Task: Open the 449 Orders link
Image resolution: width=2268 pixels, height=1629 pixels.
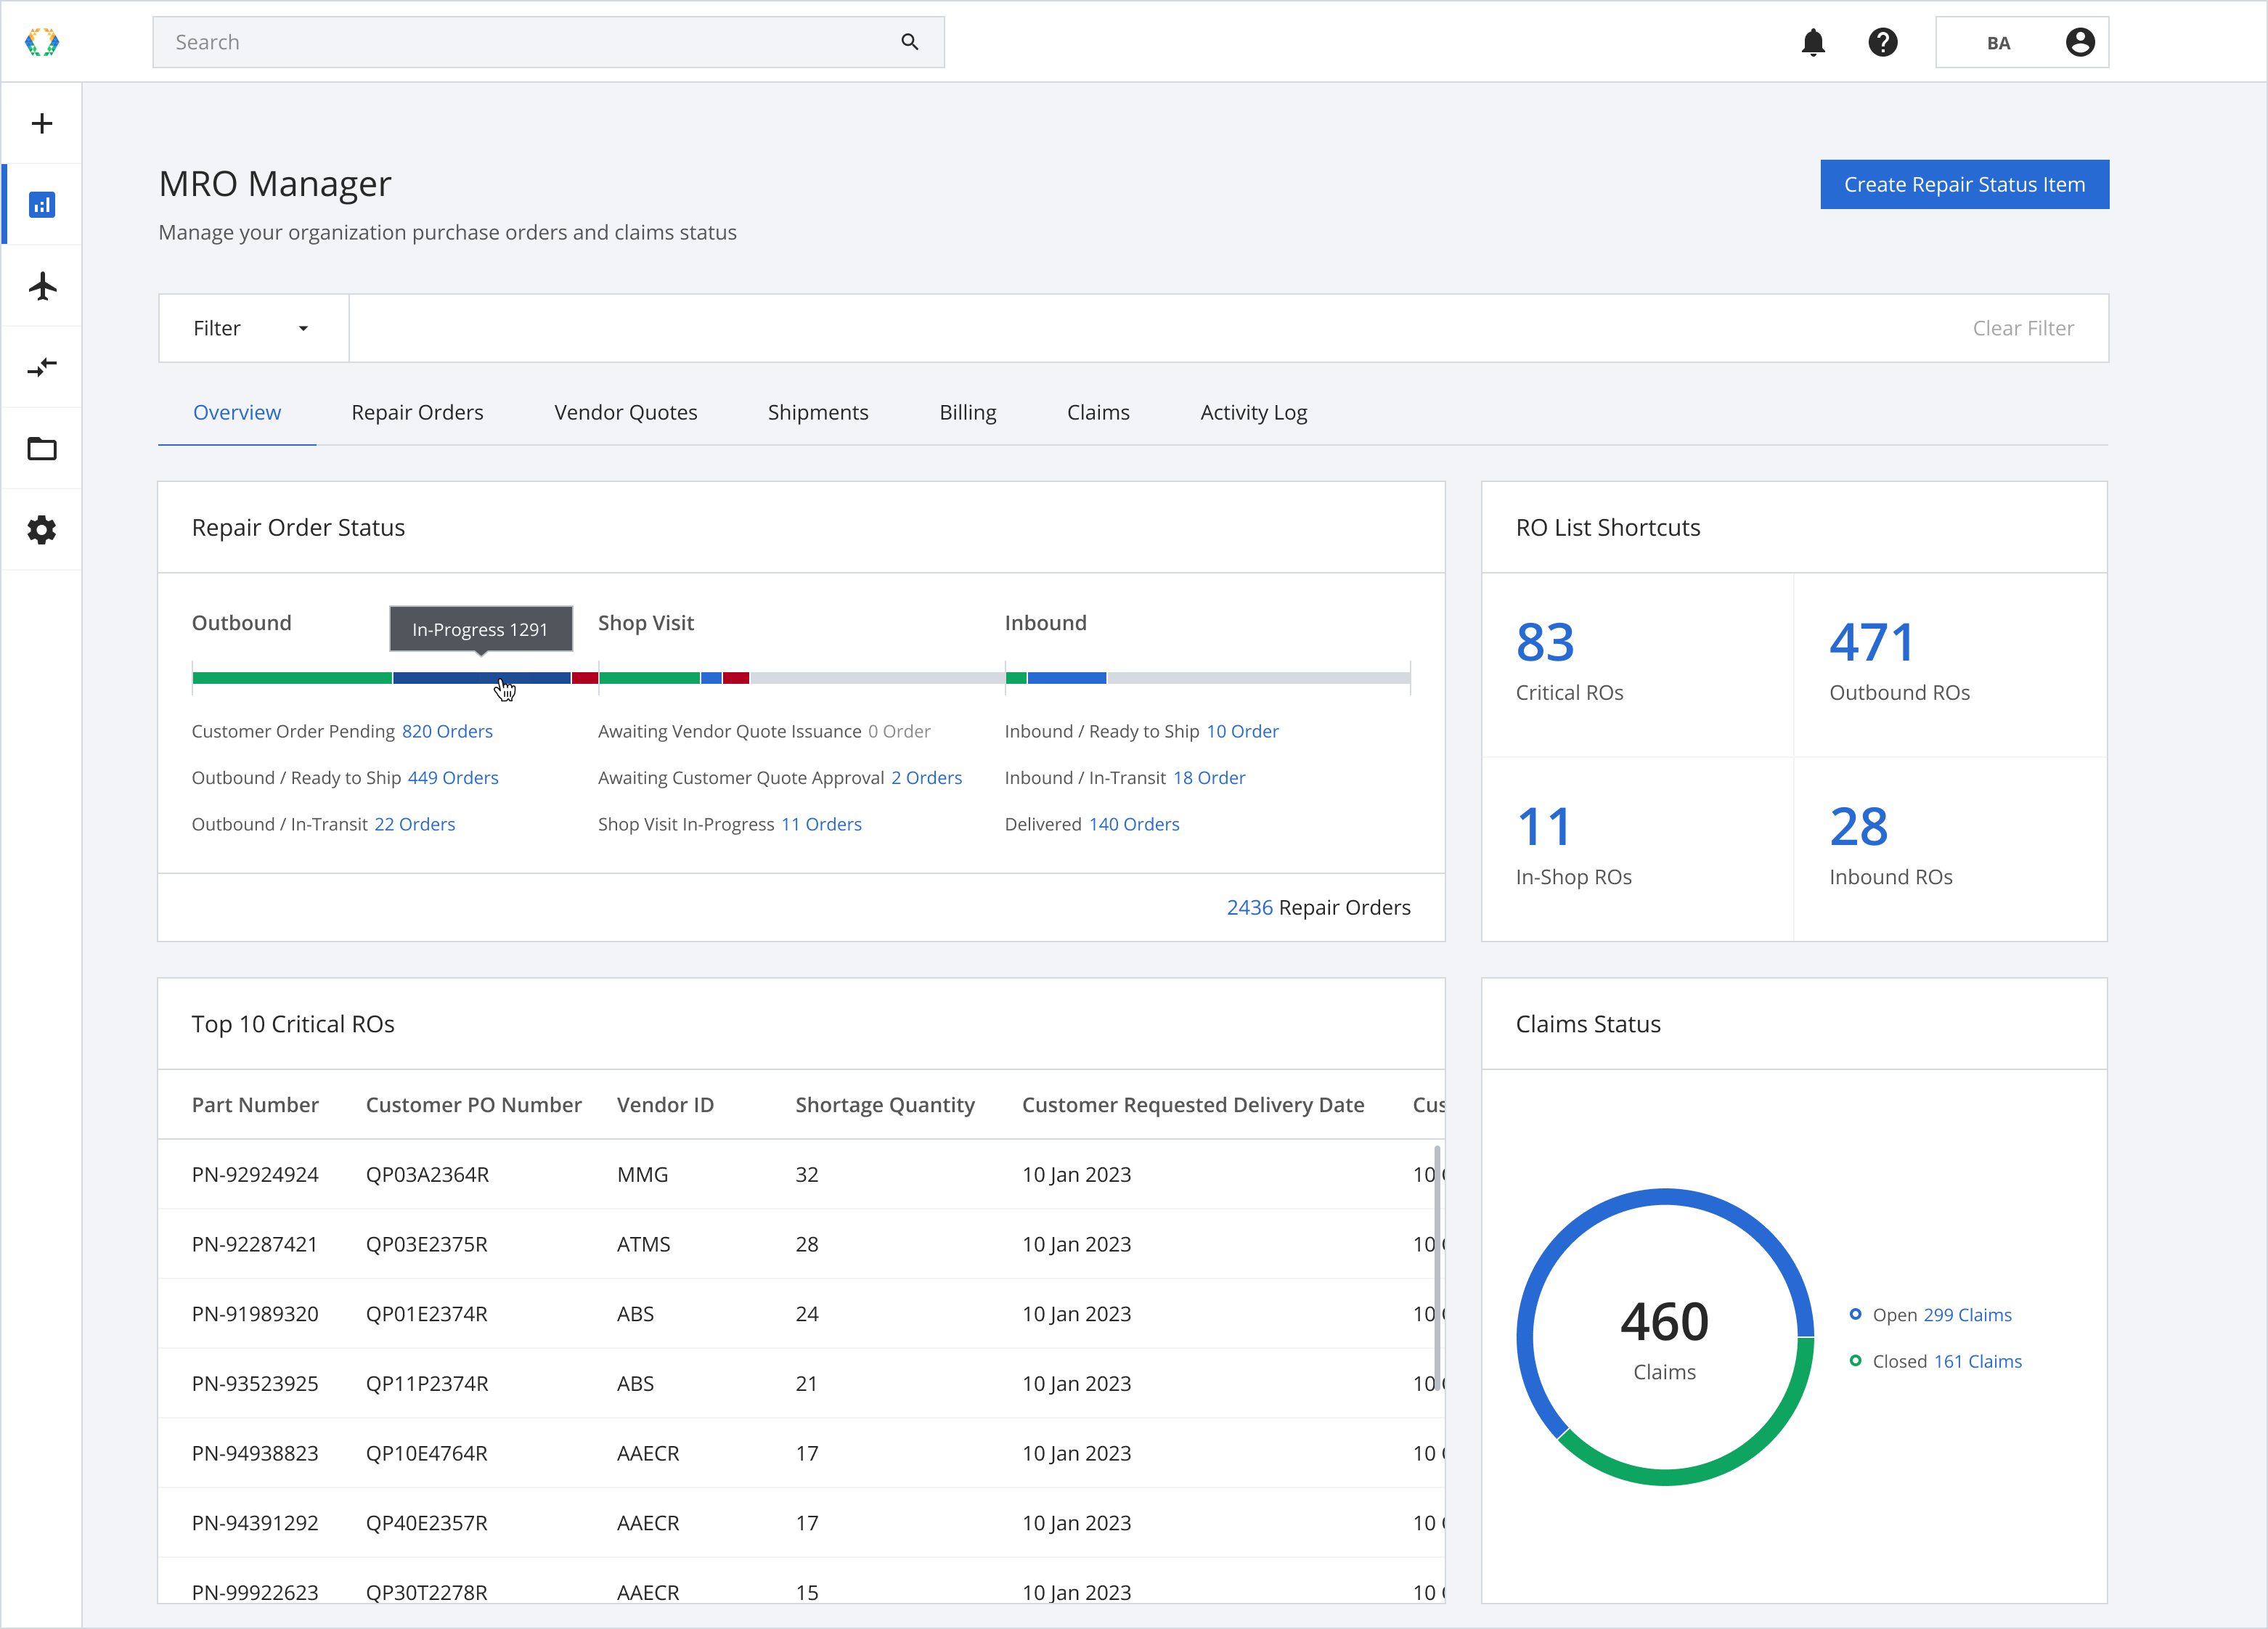Action: point(453,777)
